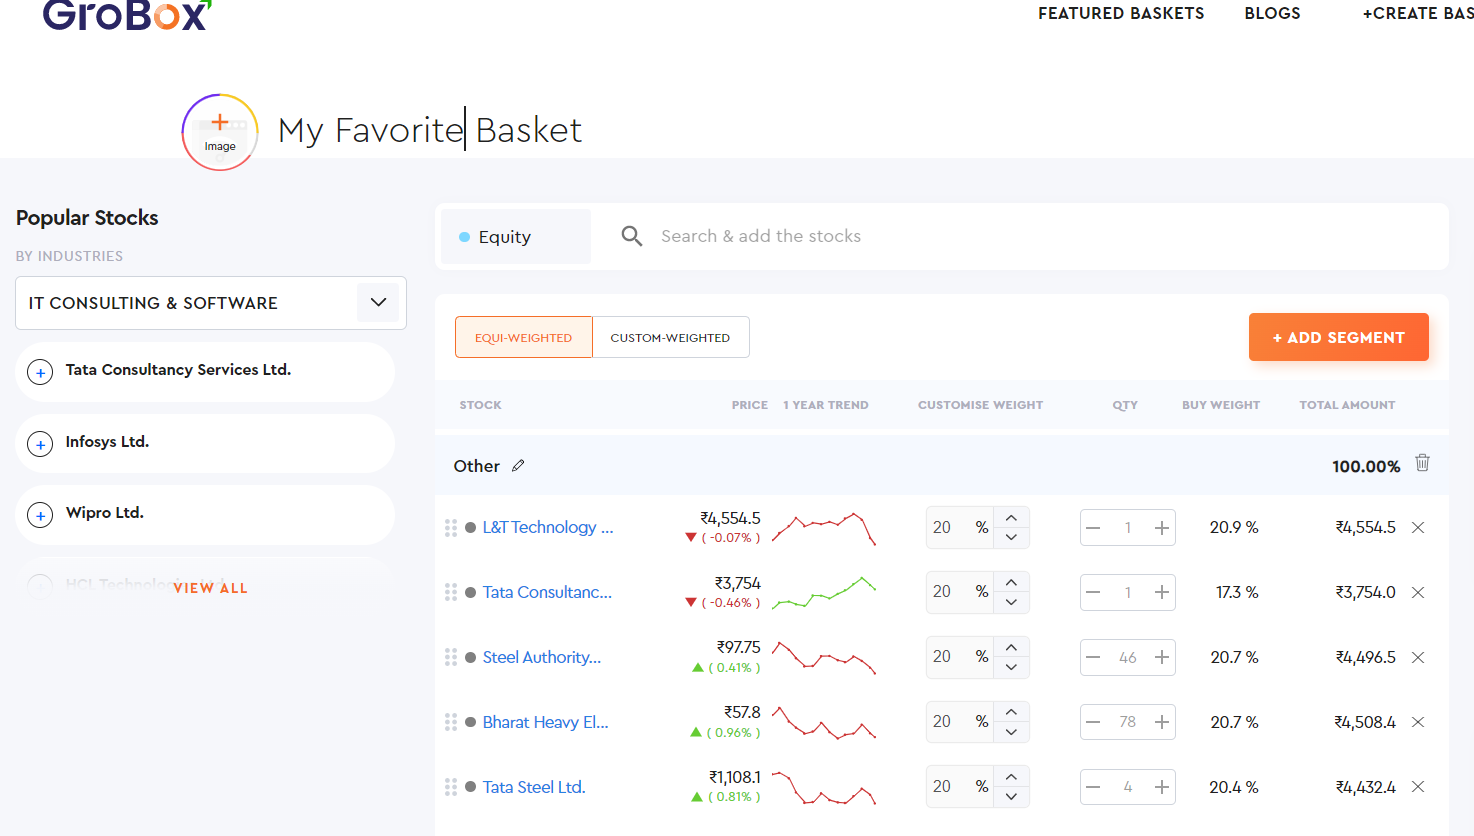This screenshot has width=1474, height=836.
Task: Open the IT CONSULTING & SOFTWARE dropdown
Action: click(377, 302)
